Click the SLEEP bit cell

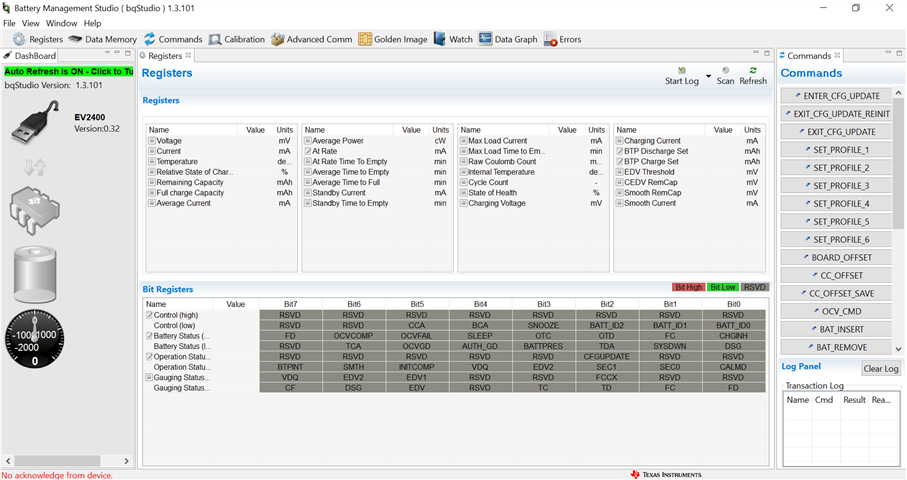480,336
